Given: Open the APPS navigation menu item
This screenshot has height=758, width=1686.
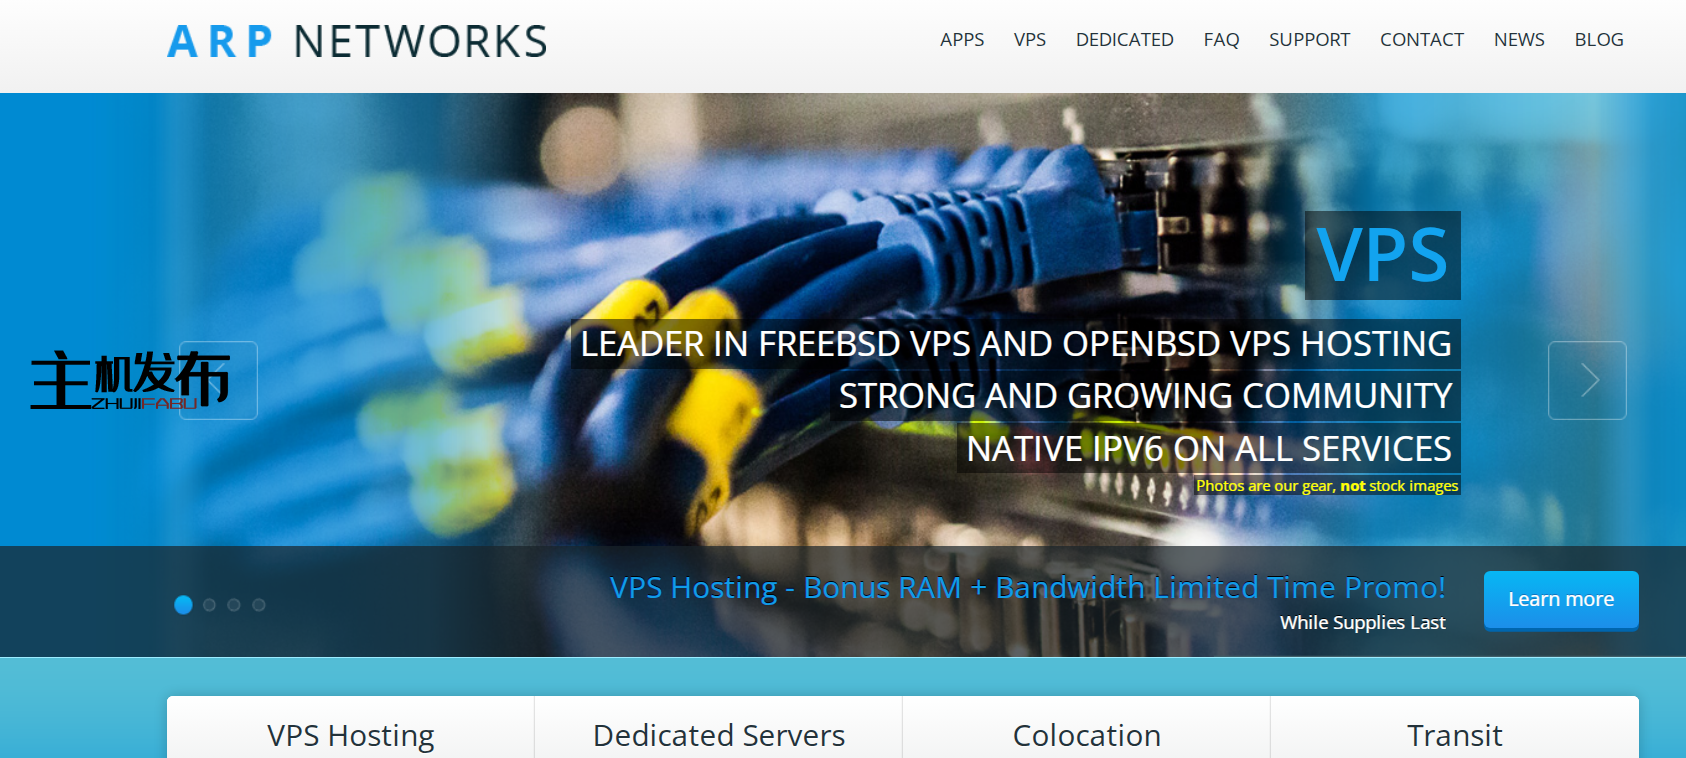Looking at the screenshot, I should 961,40.
